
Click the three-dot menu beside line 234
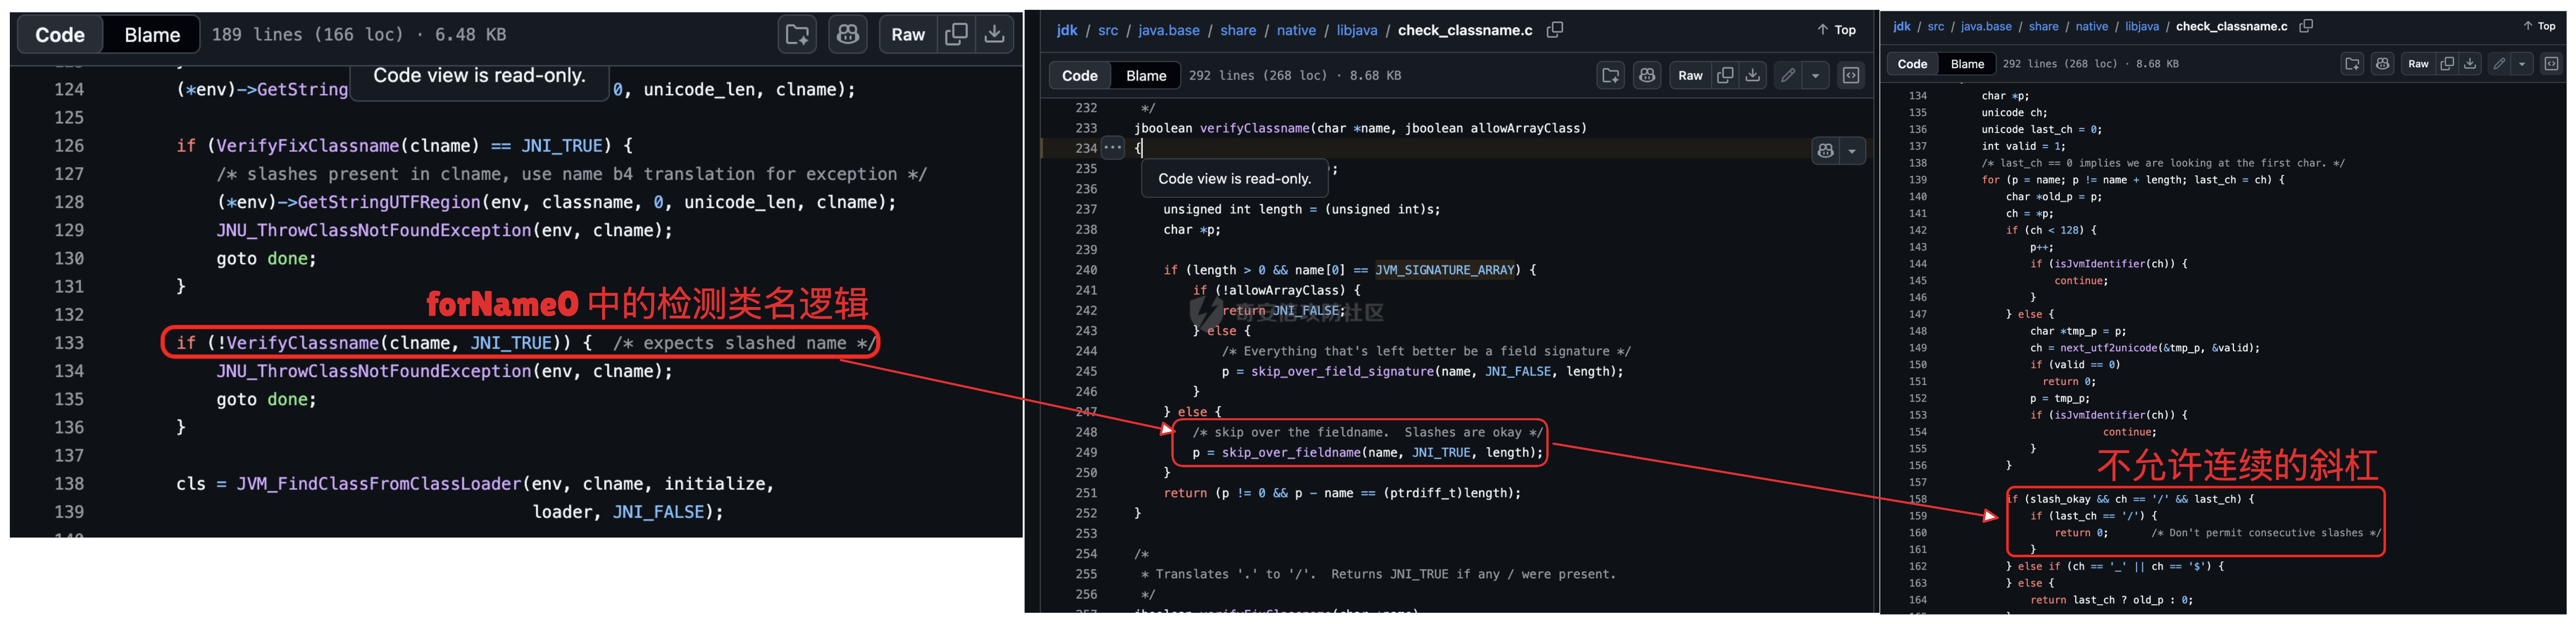point(1113,148)
